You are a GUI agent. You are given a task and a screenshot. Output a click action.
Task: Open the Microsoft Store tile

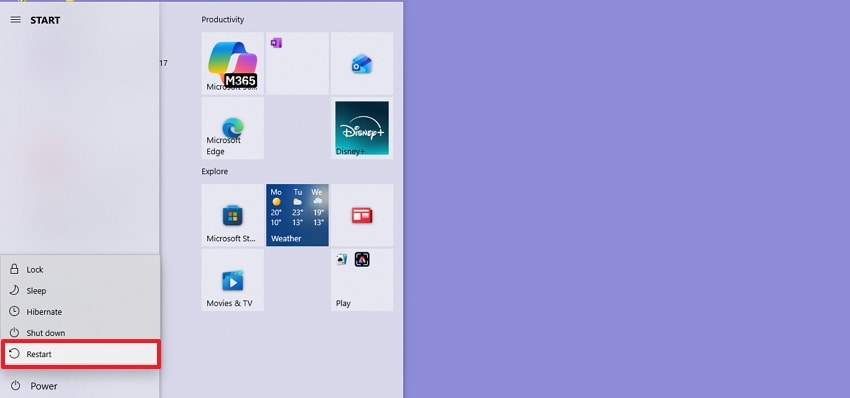233,215
